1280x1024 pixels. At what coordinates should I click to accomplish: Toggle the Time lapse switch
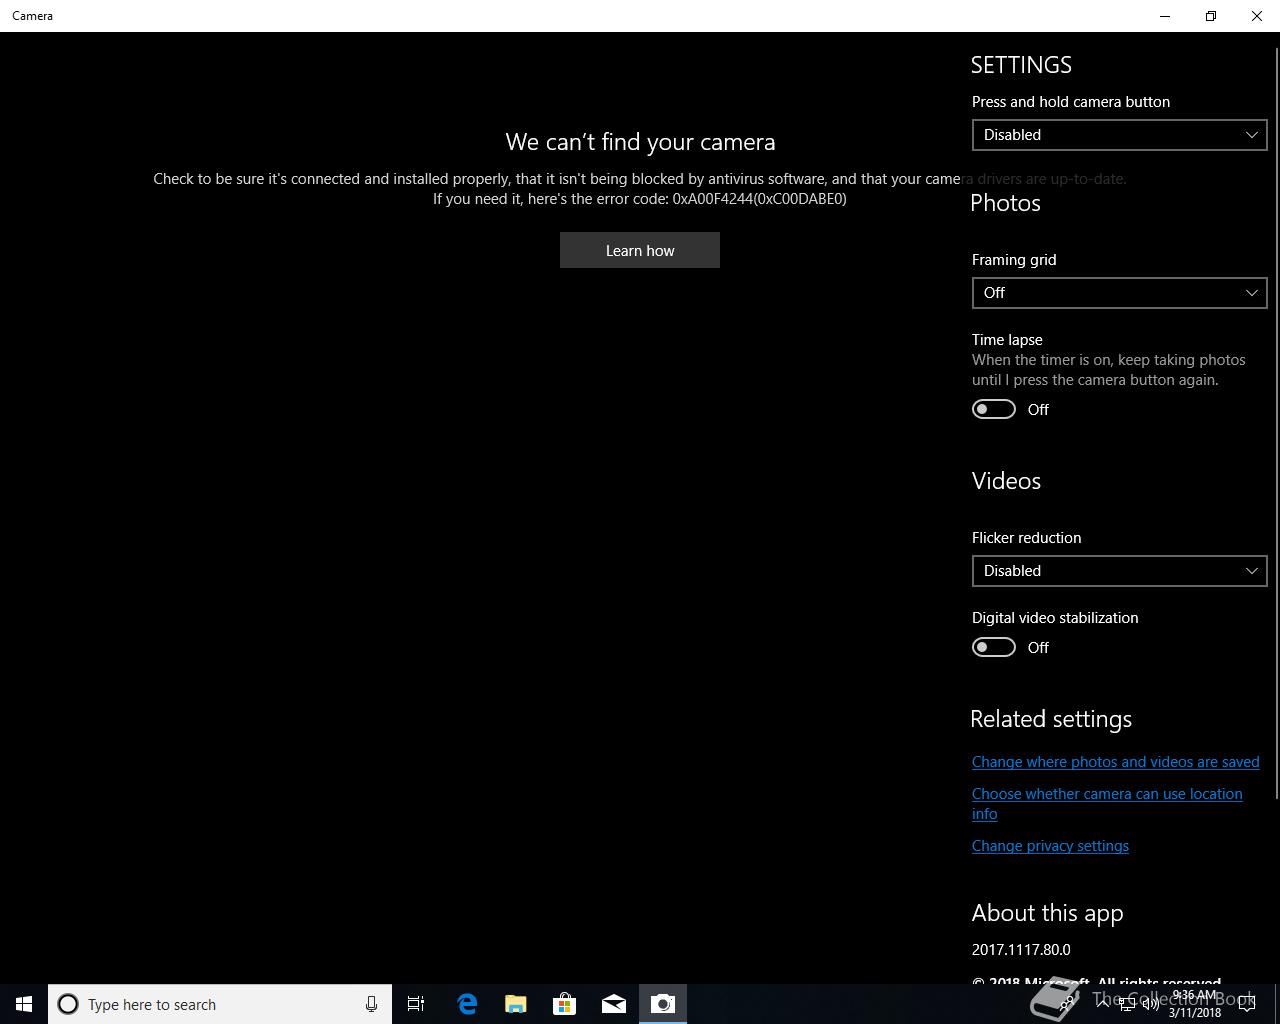click(x=994, y=409)
